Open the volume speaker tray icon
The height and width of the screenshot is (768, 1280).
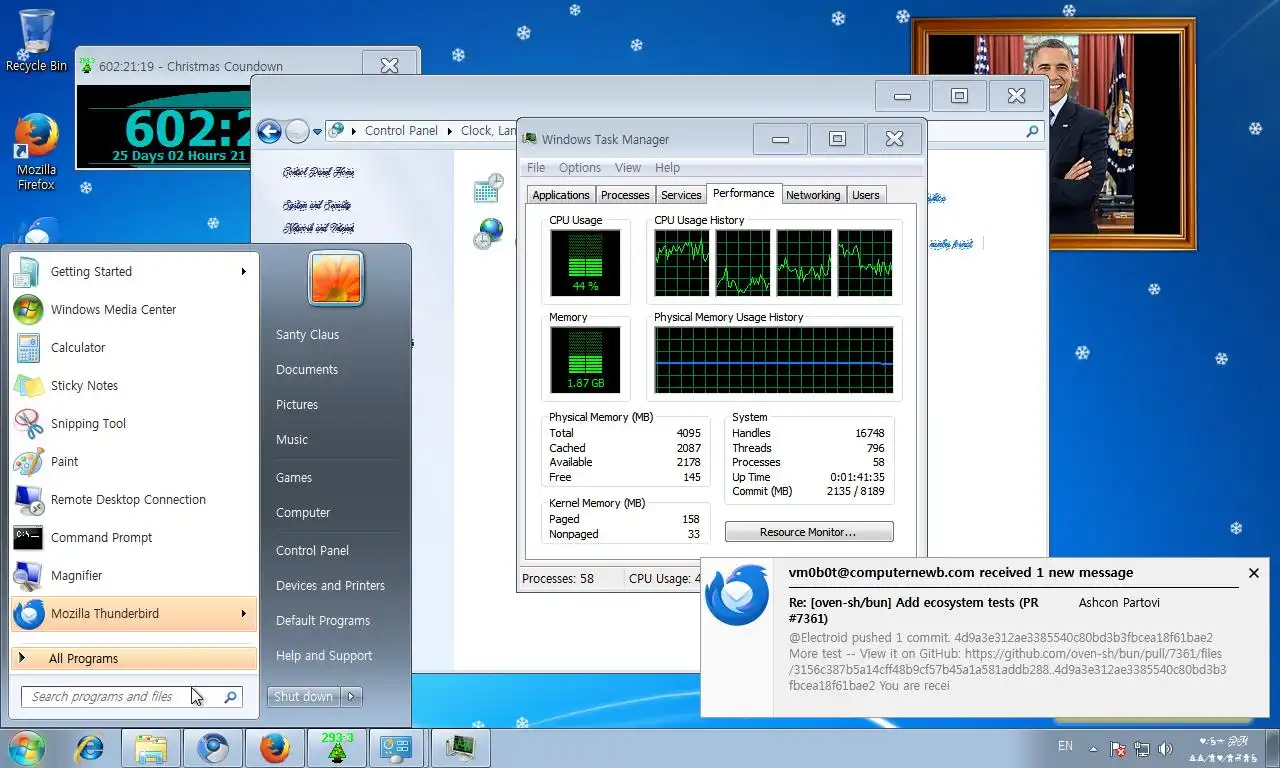1164,748
